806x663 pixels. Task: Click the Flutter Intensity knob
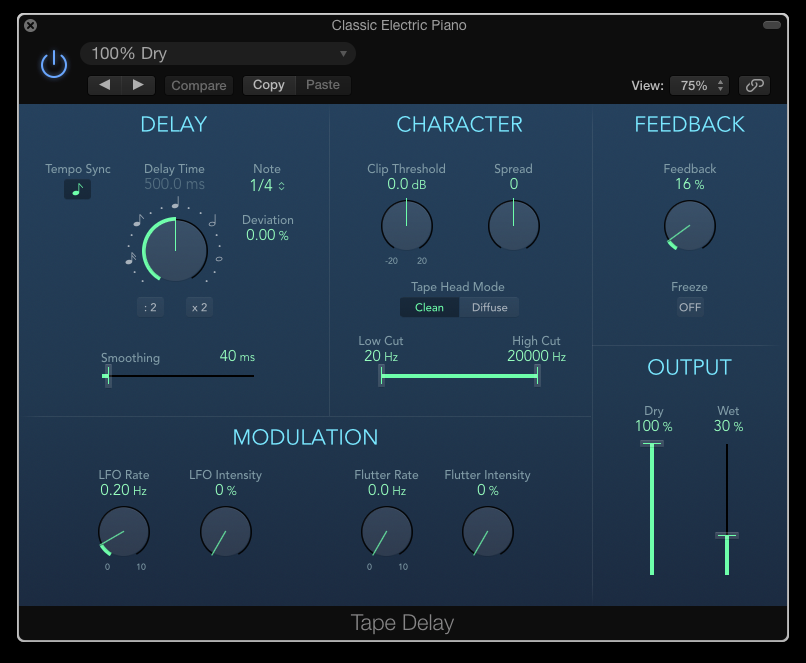tap(488, 531)
